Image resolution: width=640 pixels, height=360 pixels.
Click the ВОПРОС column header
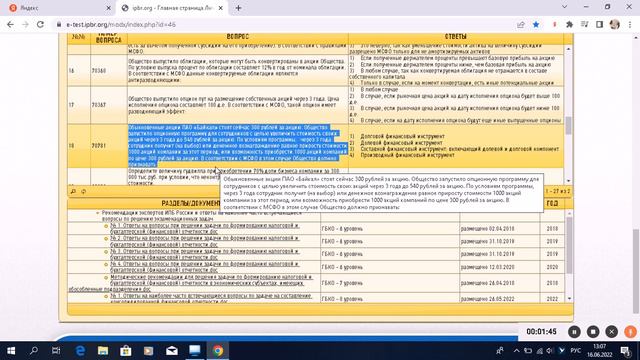(x=238, y=37)
